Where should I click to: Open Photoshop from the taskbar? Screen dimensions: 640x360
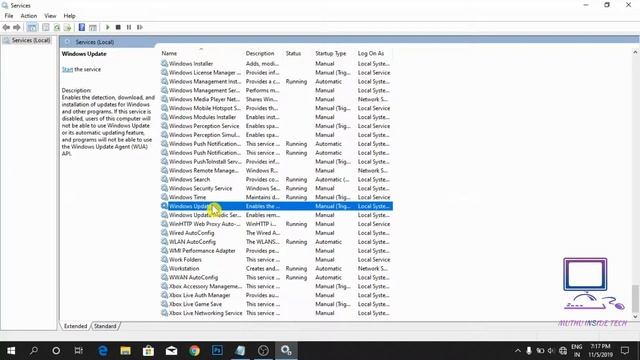pos(217,351)
